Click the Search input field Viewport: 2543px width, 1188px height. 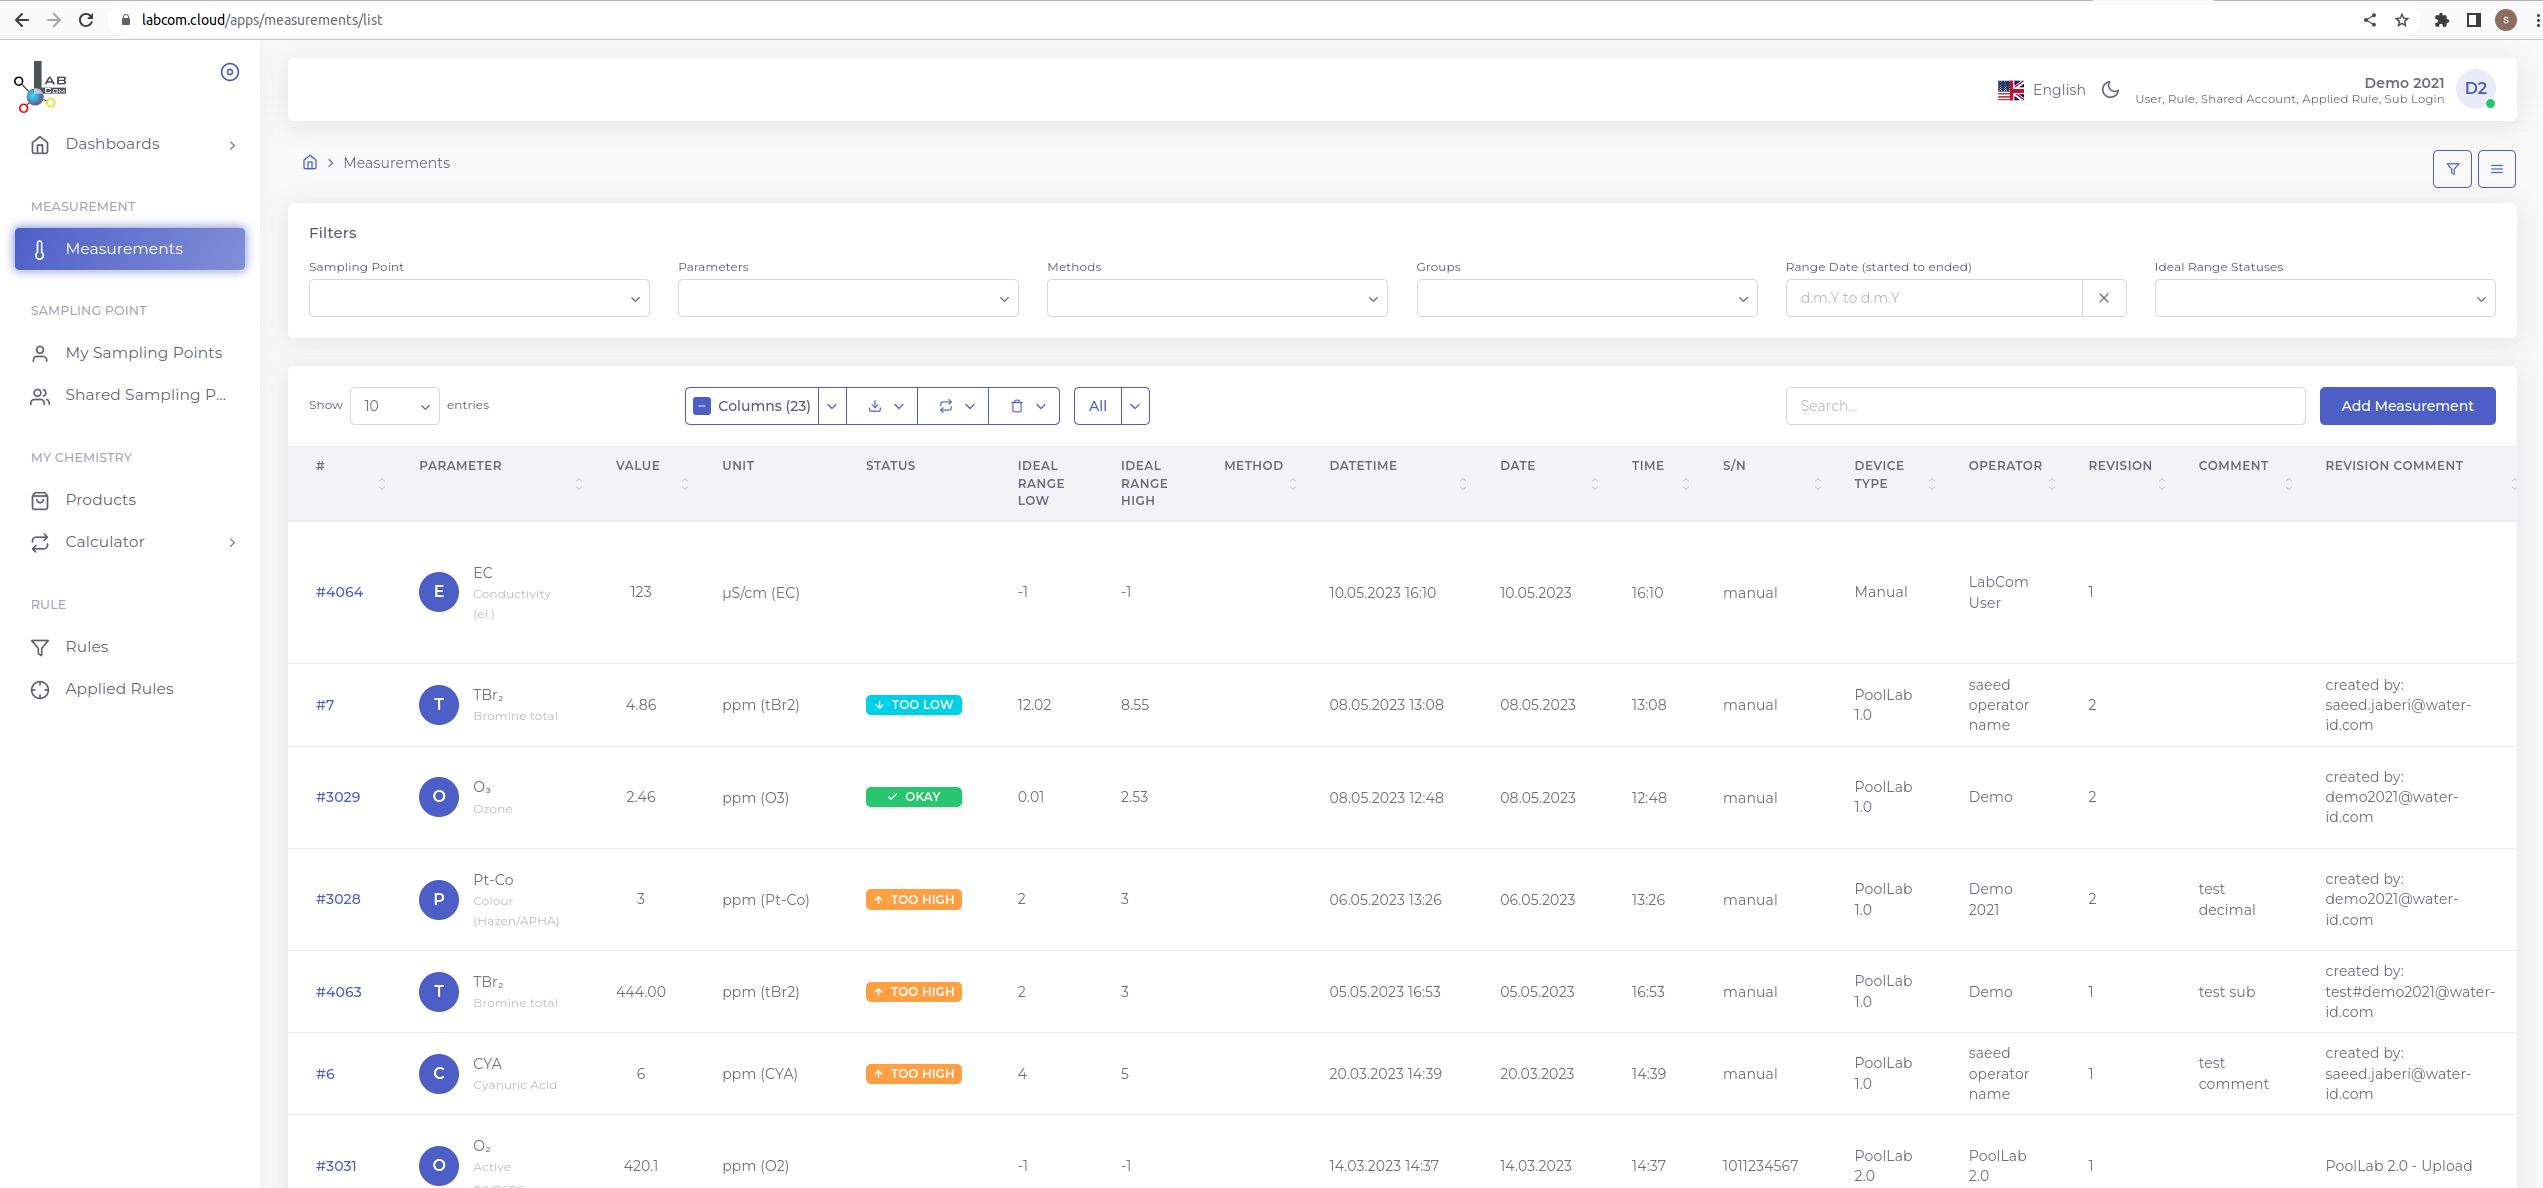pos(2045,406)
